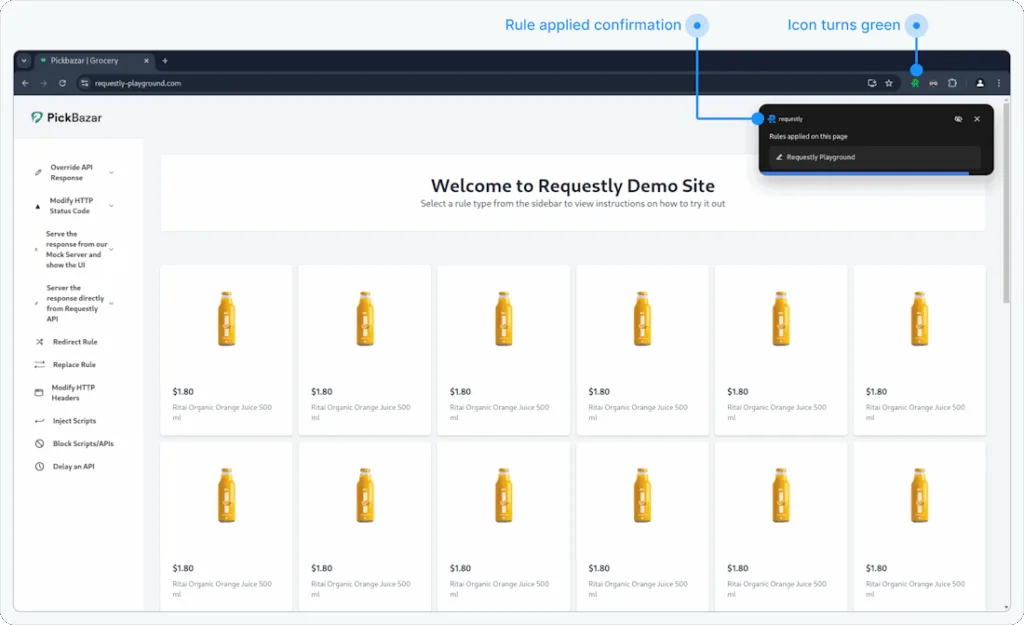
Task: Click the browser Extensions puzzle icon
Action: [952, 83]
